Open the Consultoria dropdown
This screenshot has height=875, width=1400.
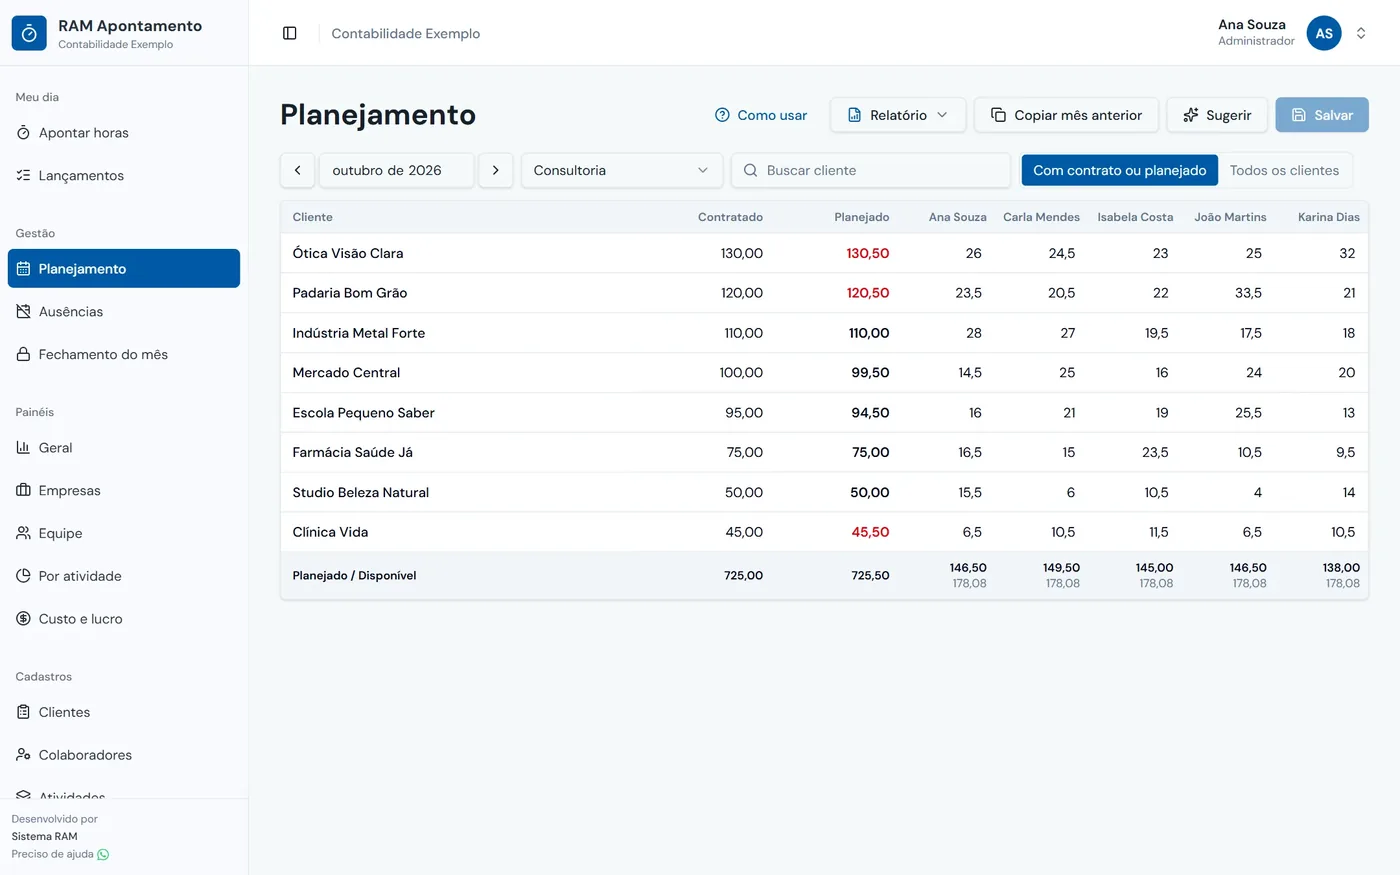(x=622, y=170)
